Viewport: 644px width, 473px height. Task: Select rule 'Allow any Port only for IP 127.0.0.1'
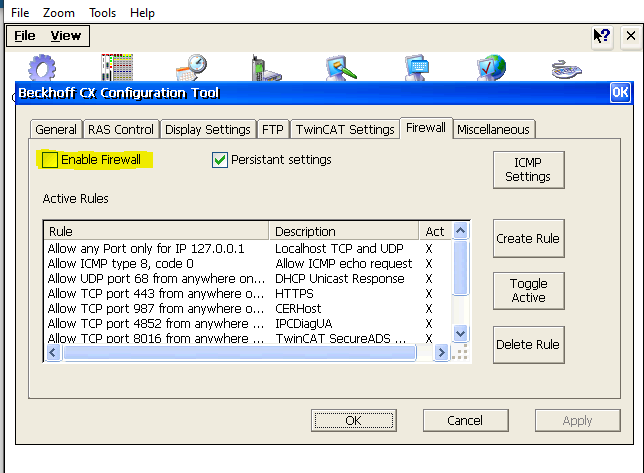[x=146, y=248]
